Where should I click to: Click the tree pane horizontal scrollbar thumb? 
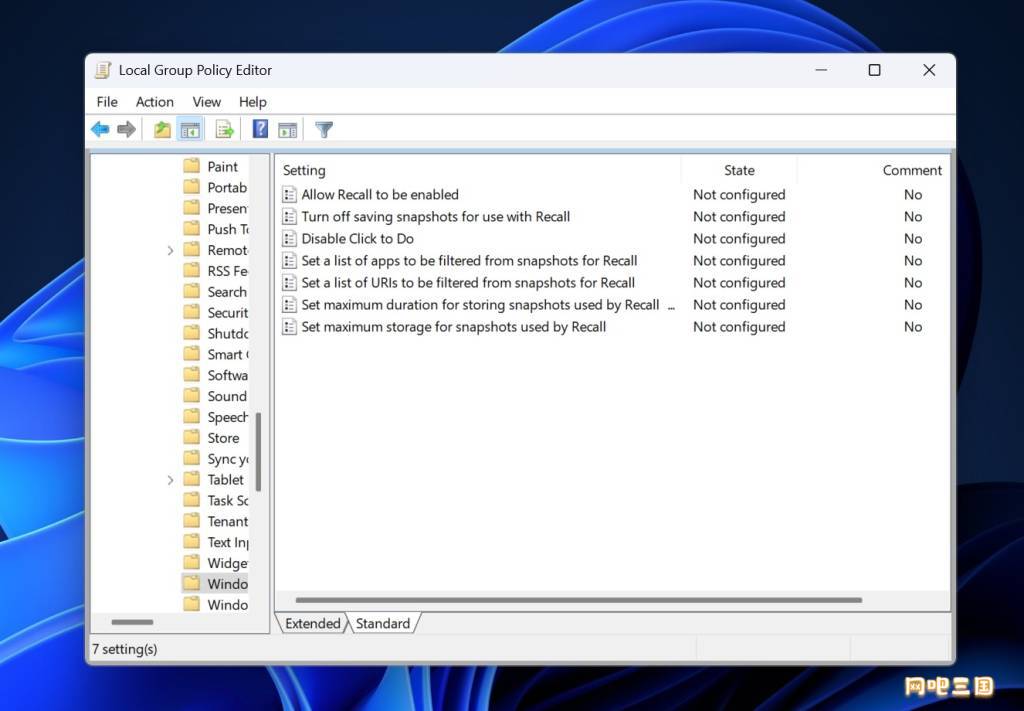pyautogui.click(x=132, y=622)
